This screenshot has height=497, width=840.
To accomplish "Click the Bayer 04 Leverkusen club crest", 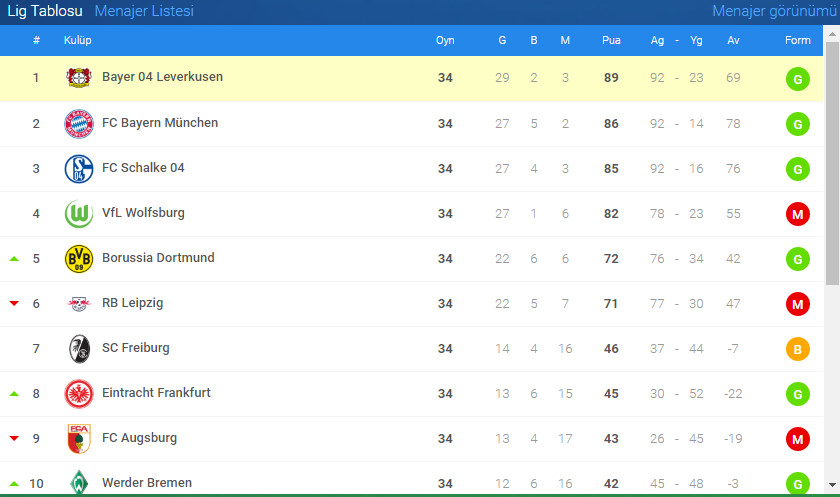I will click(78, 78).
